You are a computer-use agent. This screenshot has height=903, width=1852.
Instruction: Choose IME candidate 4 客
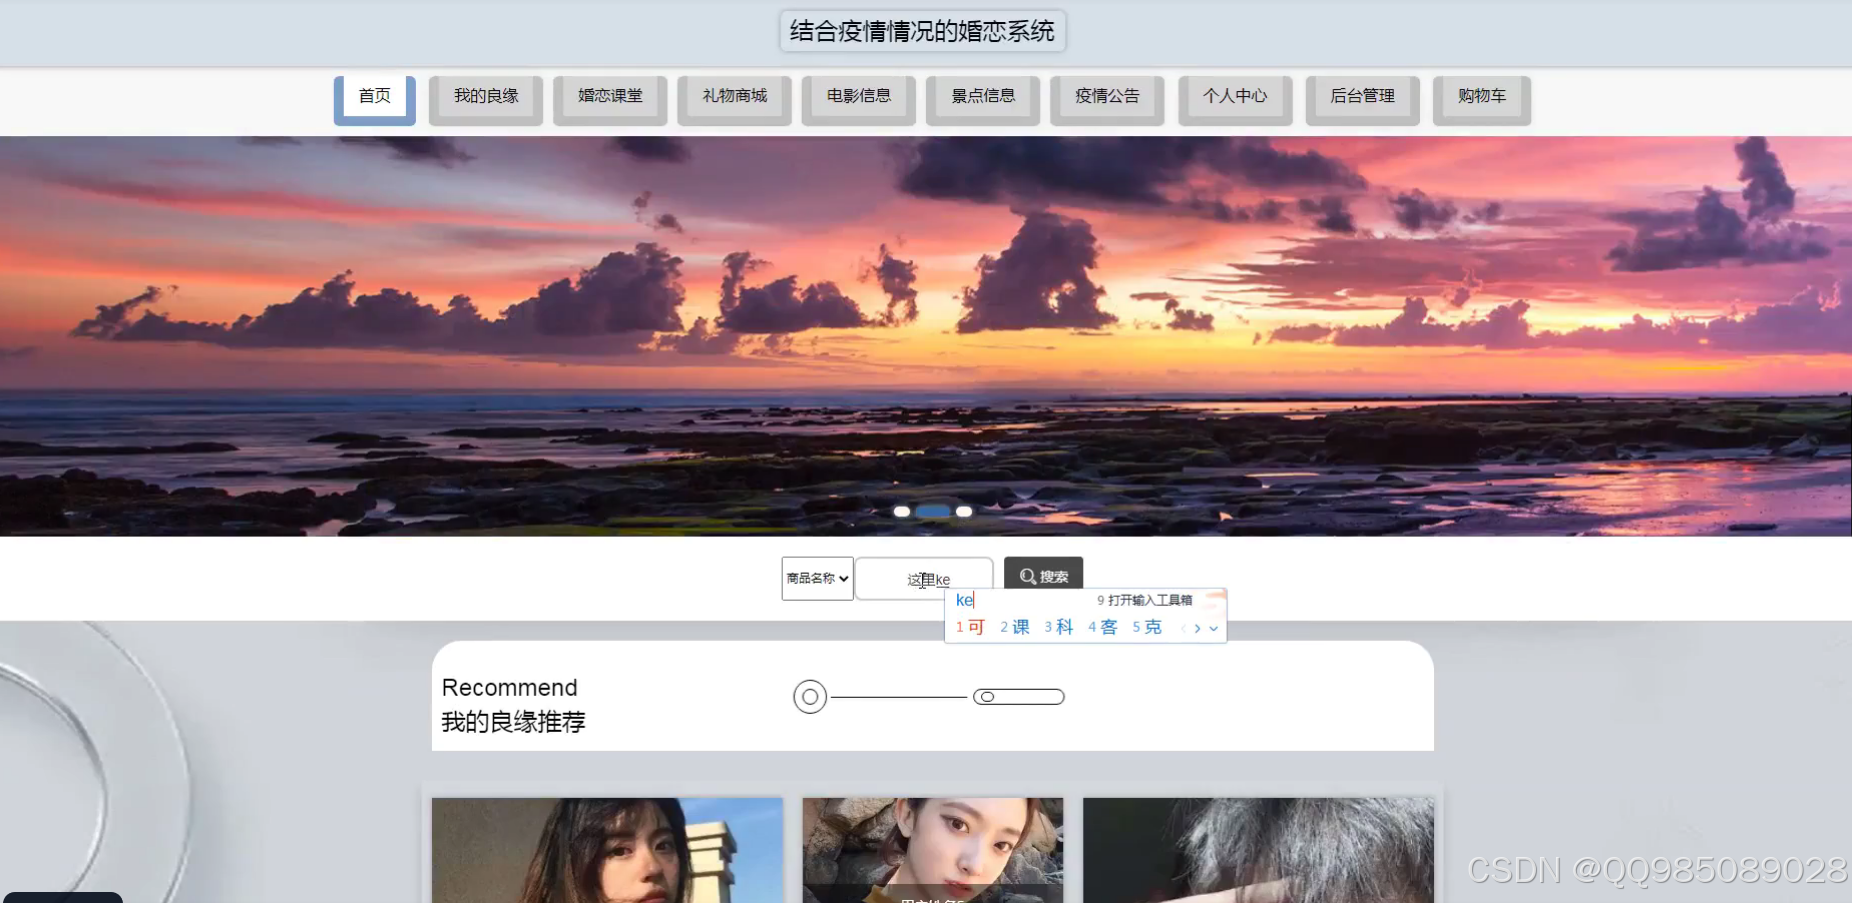(1103, 627)
